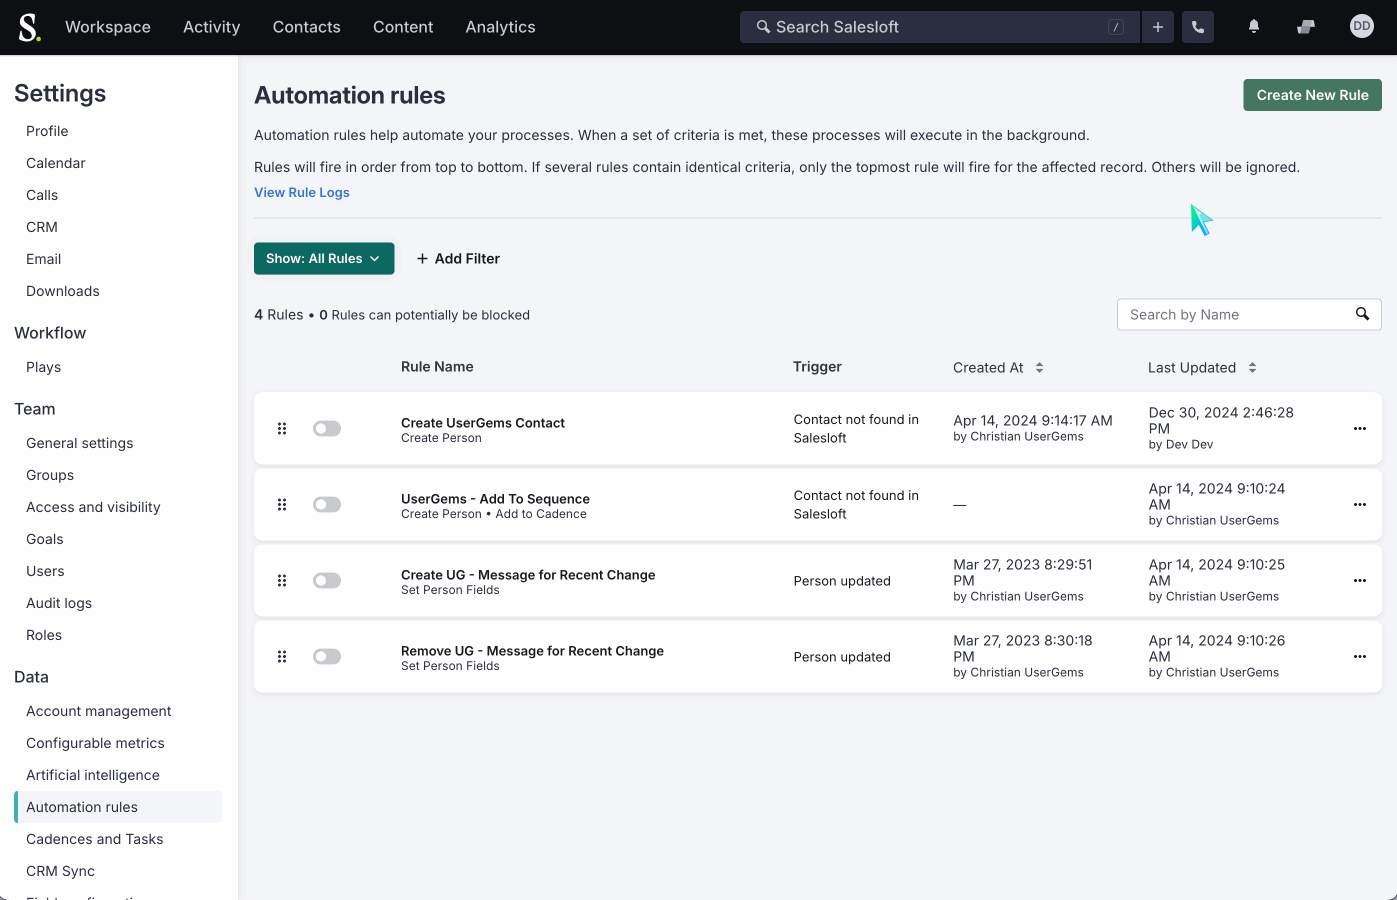Image resolution: width=1397 pixels, height=900 pixels.
Task: Go to Calendar settings
Action: point(56,163)
